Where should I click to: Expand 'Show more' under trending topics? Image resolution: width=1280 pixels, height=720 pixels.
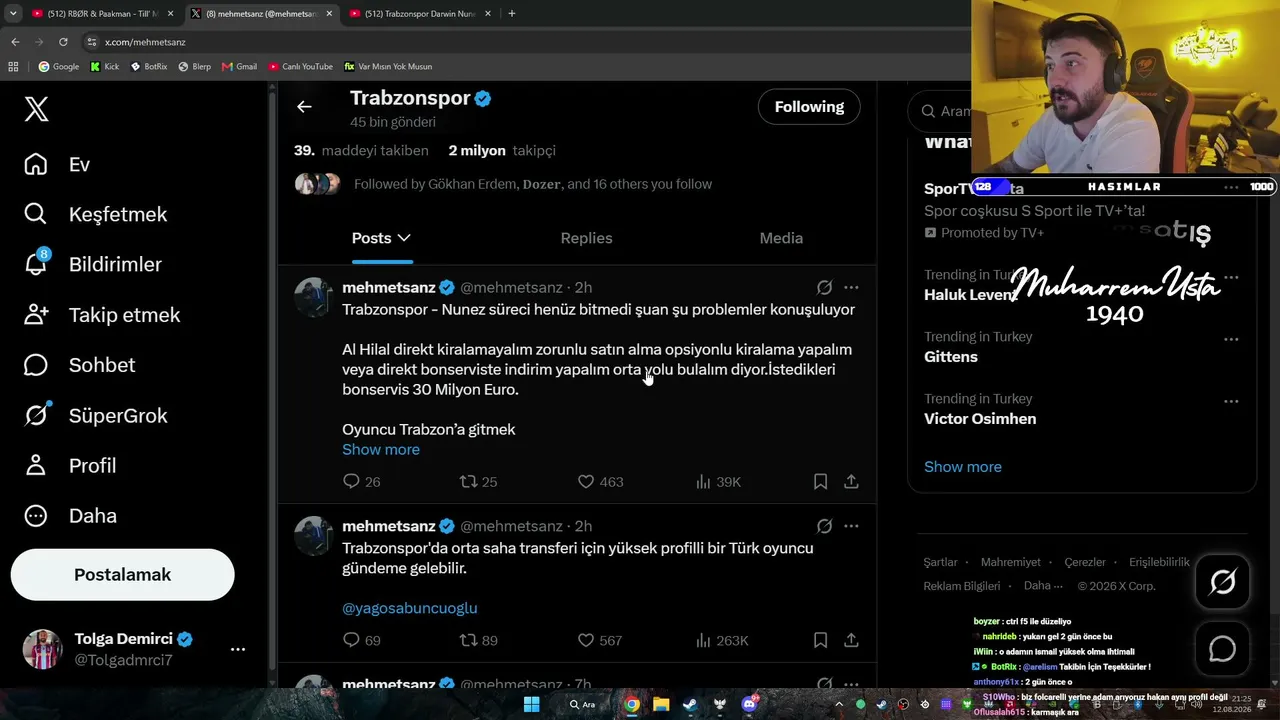962,467
